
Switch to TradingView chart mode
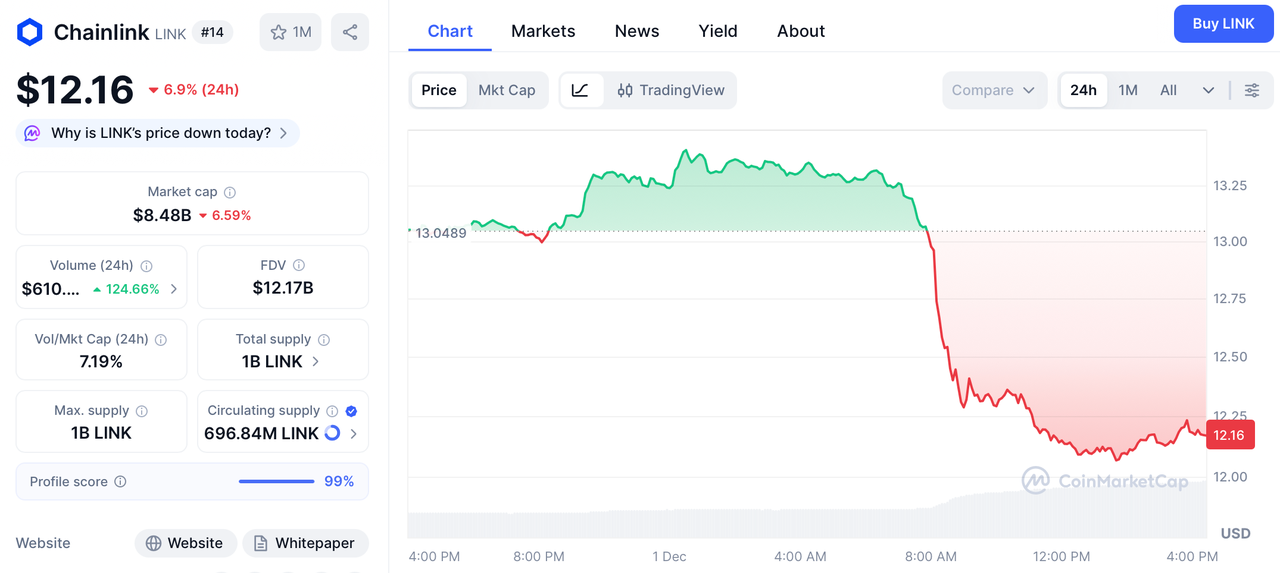(x=670, y=90)
